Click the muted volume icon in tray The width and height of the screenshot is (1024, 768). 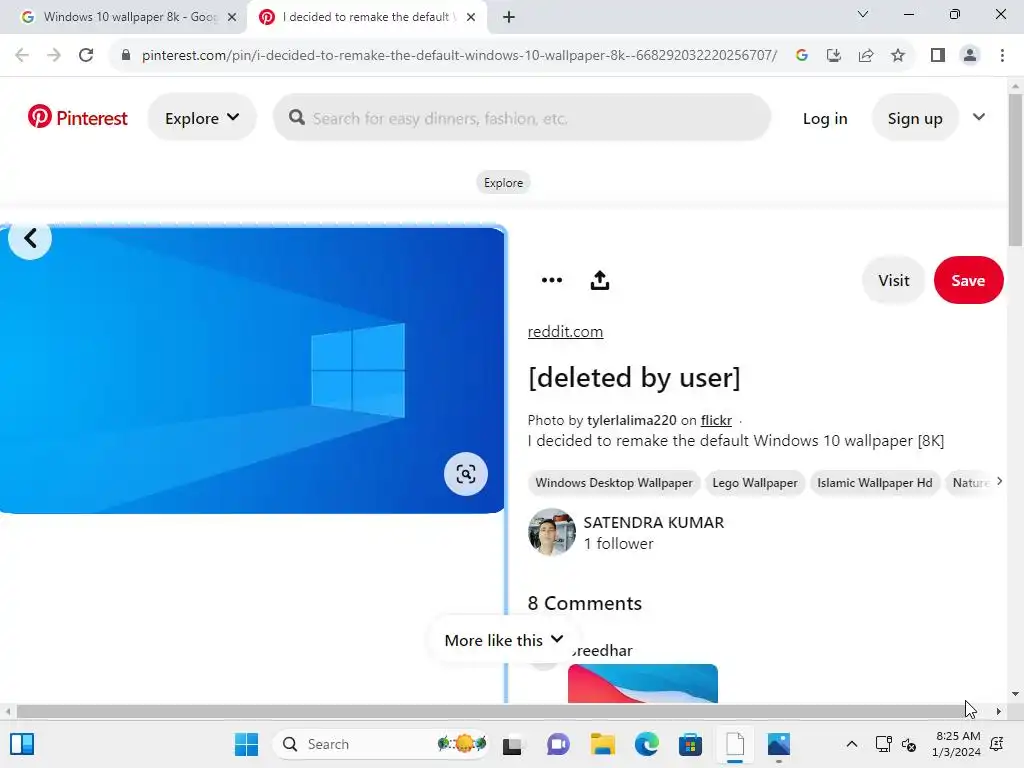(909, 744)
